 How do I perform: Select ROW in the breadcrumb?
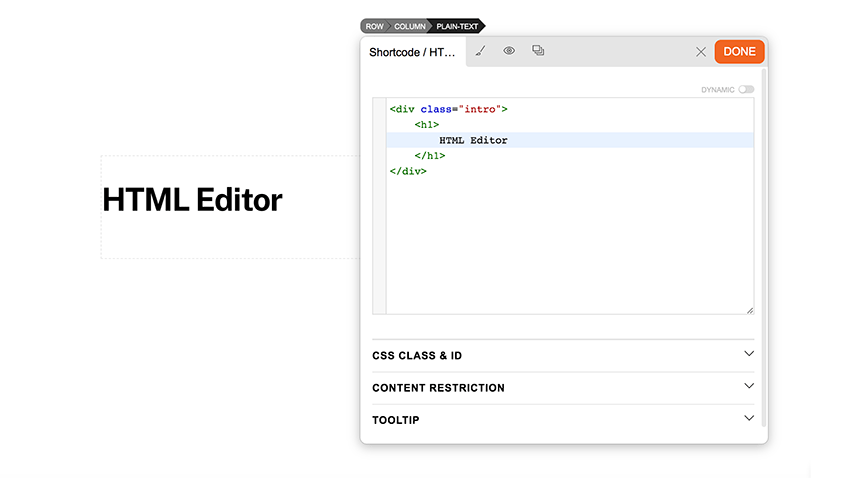pos(374,26)
